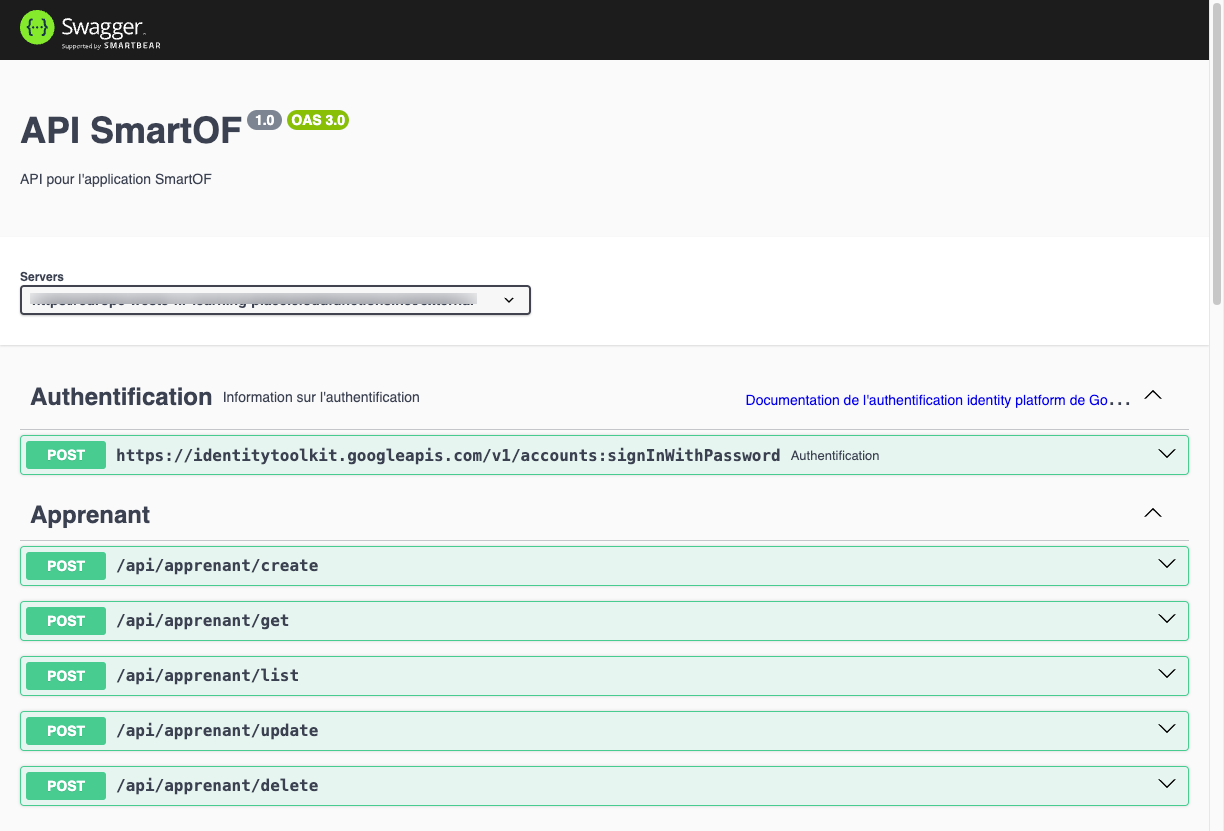Click the /api/apprenant/update path text

(x=217, y=731)
